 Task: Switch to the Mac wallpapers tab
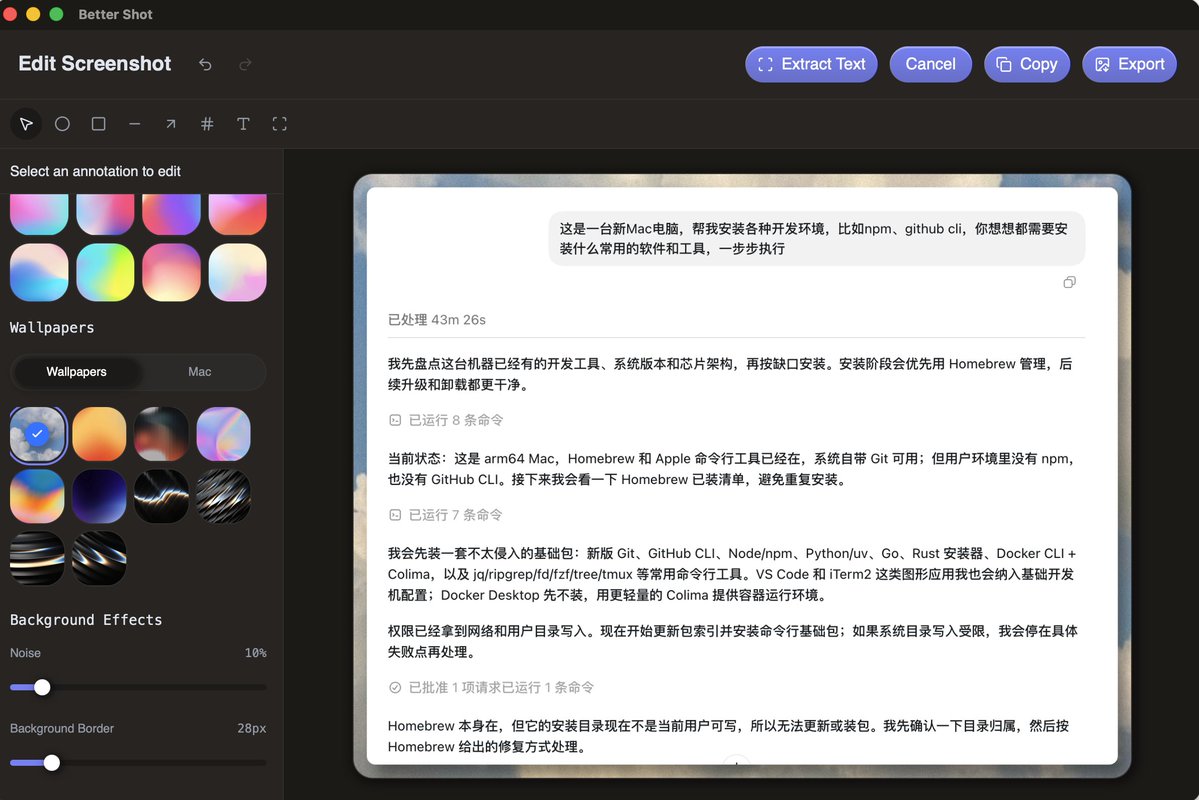point(200,372)
